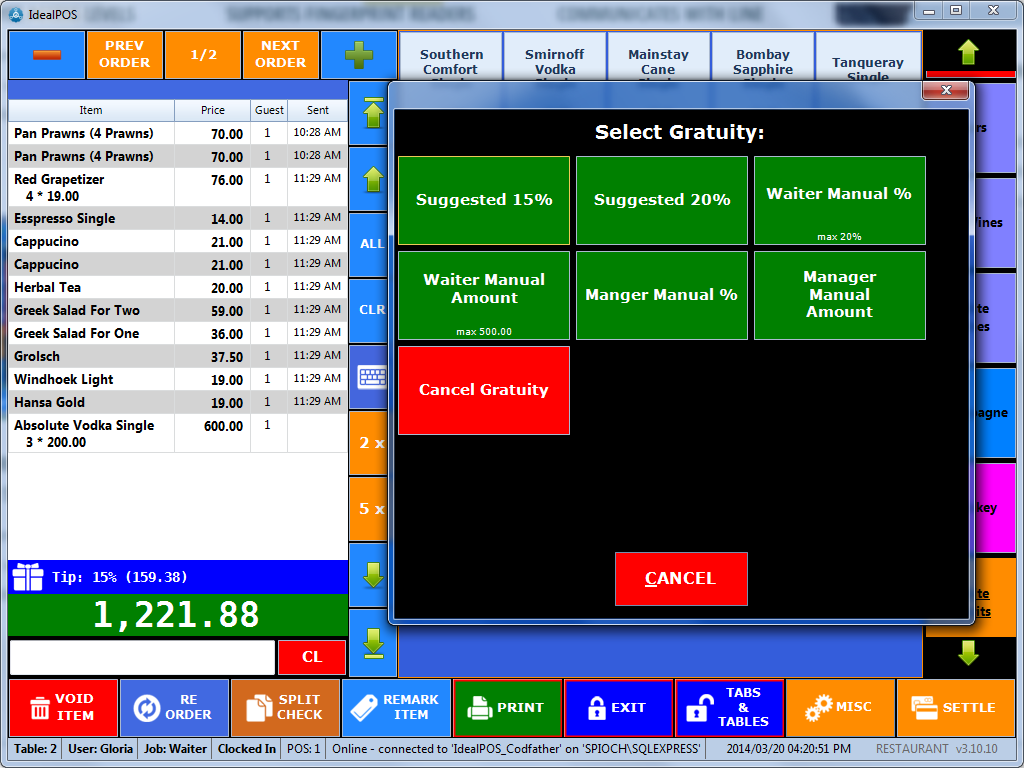Go to Next Order
Image resolution: width=1024 pixels, height=768 pixels.
280,55
